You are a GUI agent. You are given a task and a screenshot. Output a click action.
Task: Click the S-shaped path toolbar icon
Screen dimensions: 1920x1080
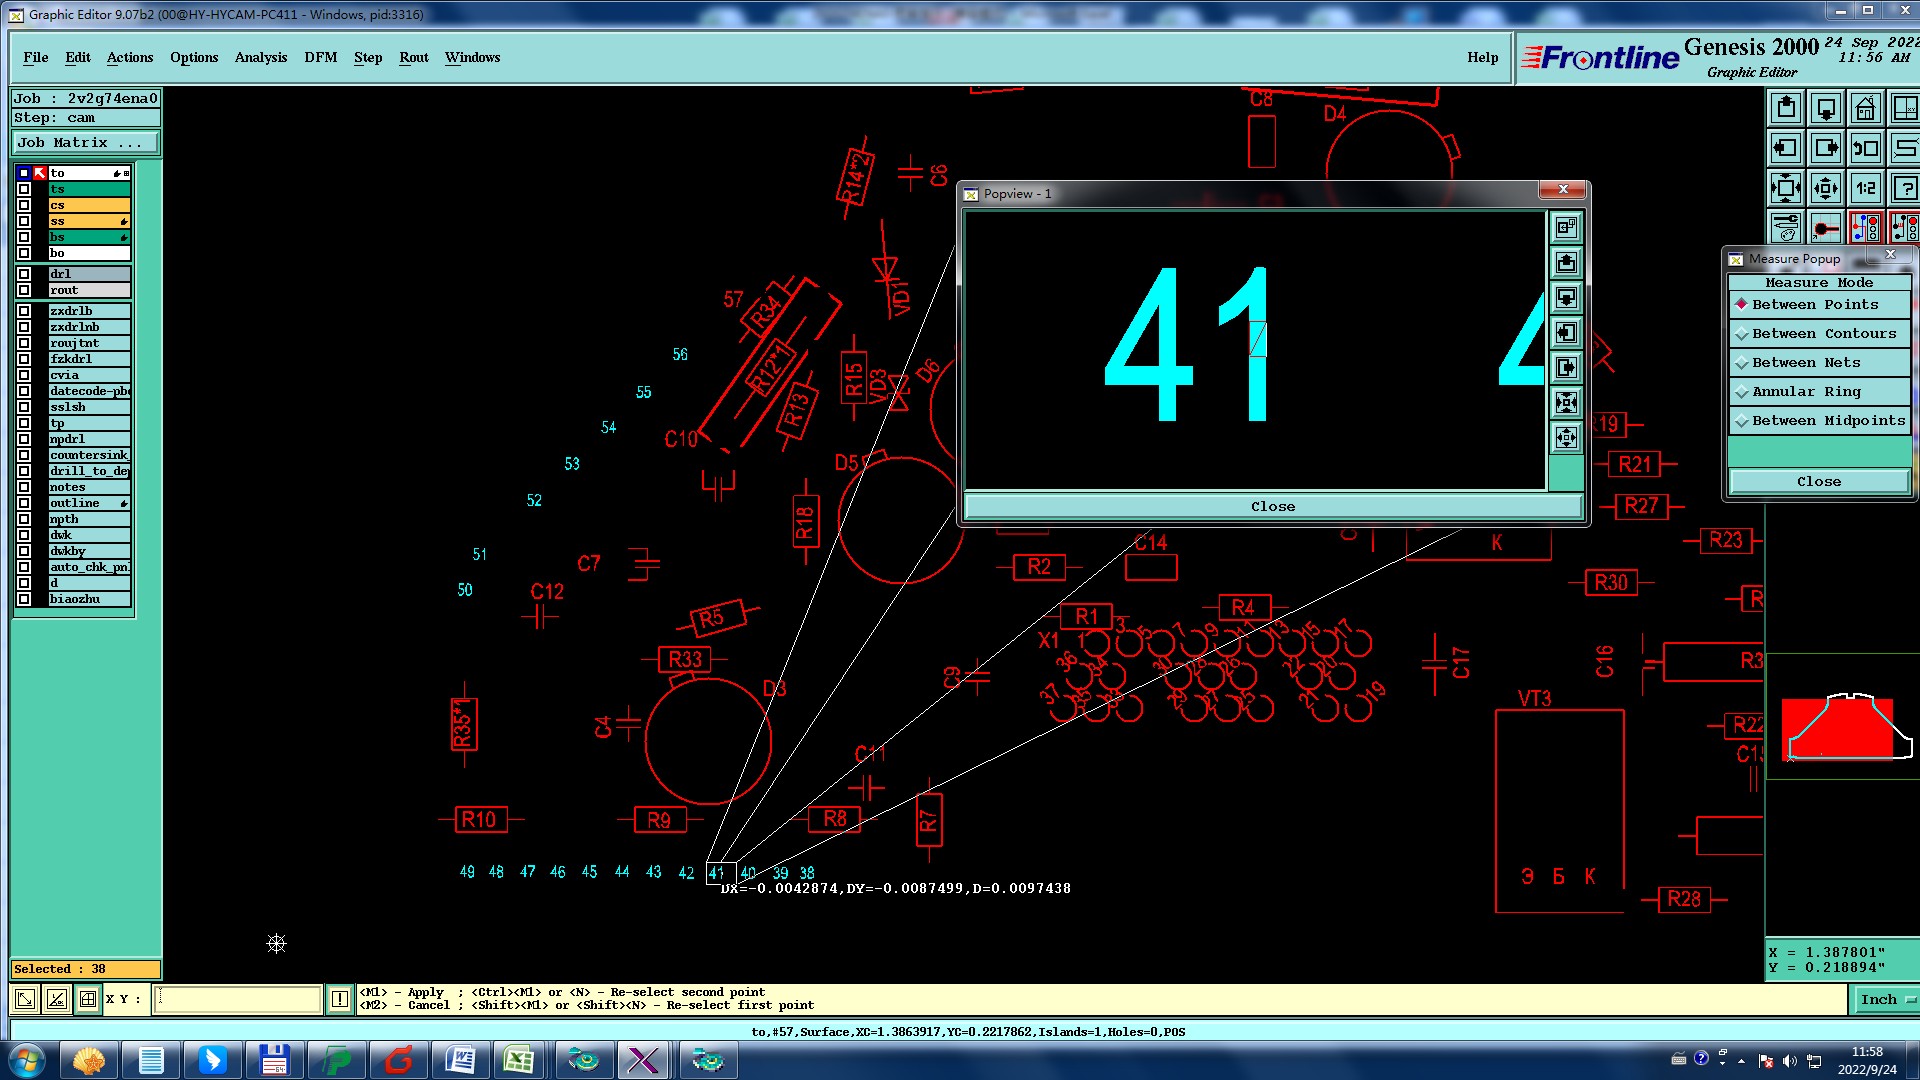click(x=1905, y=148)
